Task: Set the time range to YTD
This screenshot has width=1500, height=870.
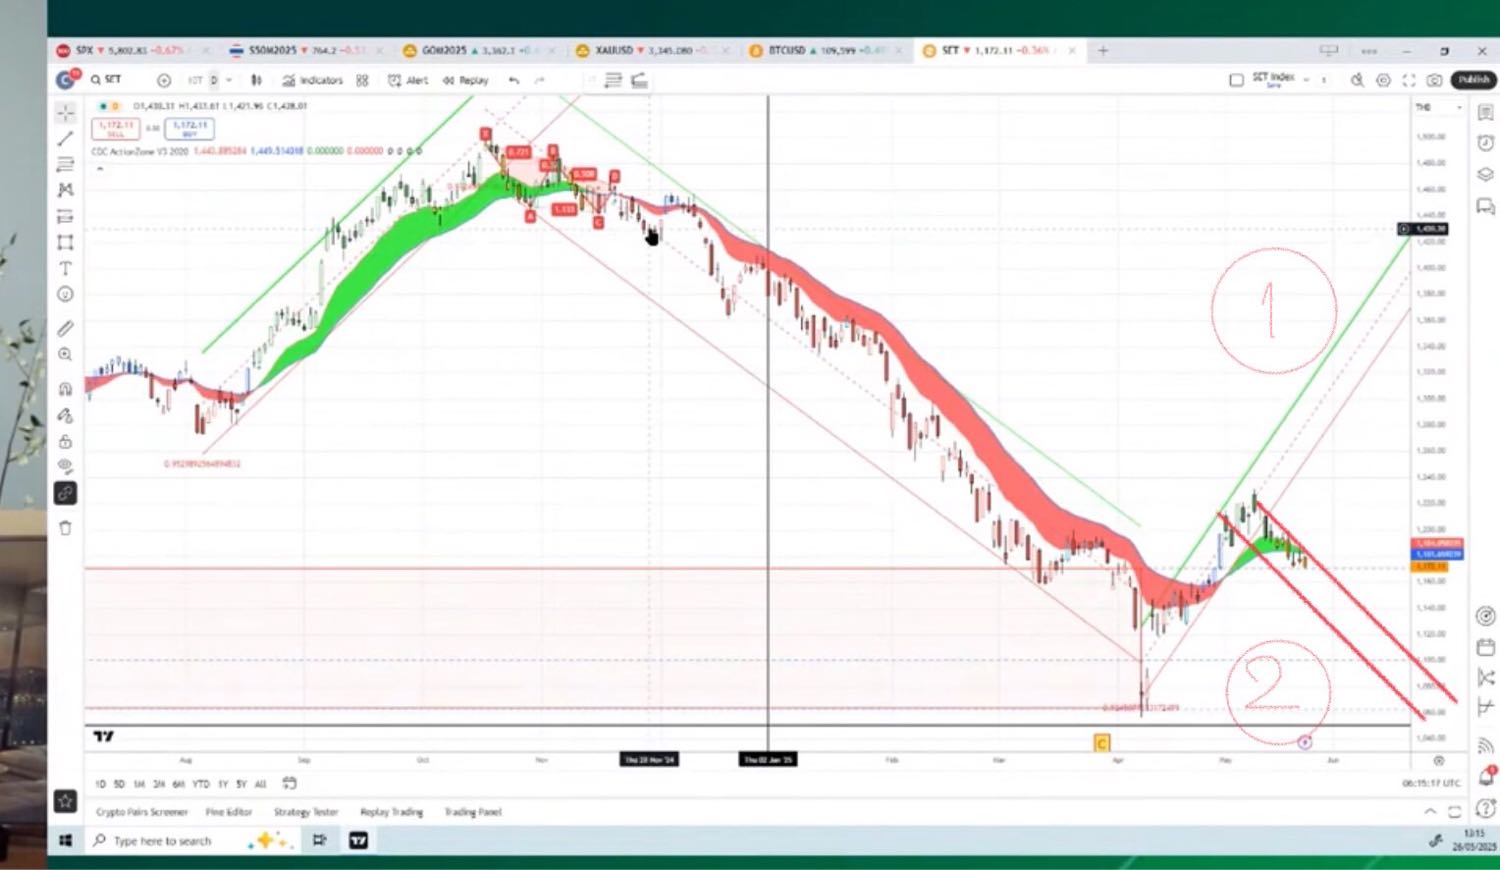Action: click(200, 784)
